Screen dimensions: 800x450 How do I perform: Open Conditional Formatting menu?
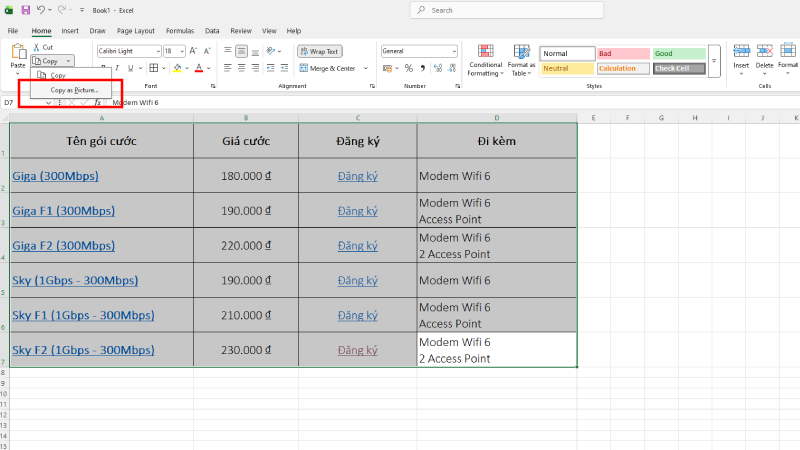click(485, 59)
